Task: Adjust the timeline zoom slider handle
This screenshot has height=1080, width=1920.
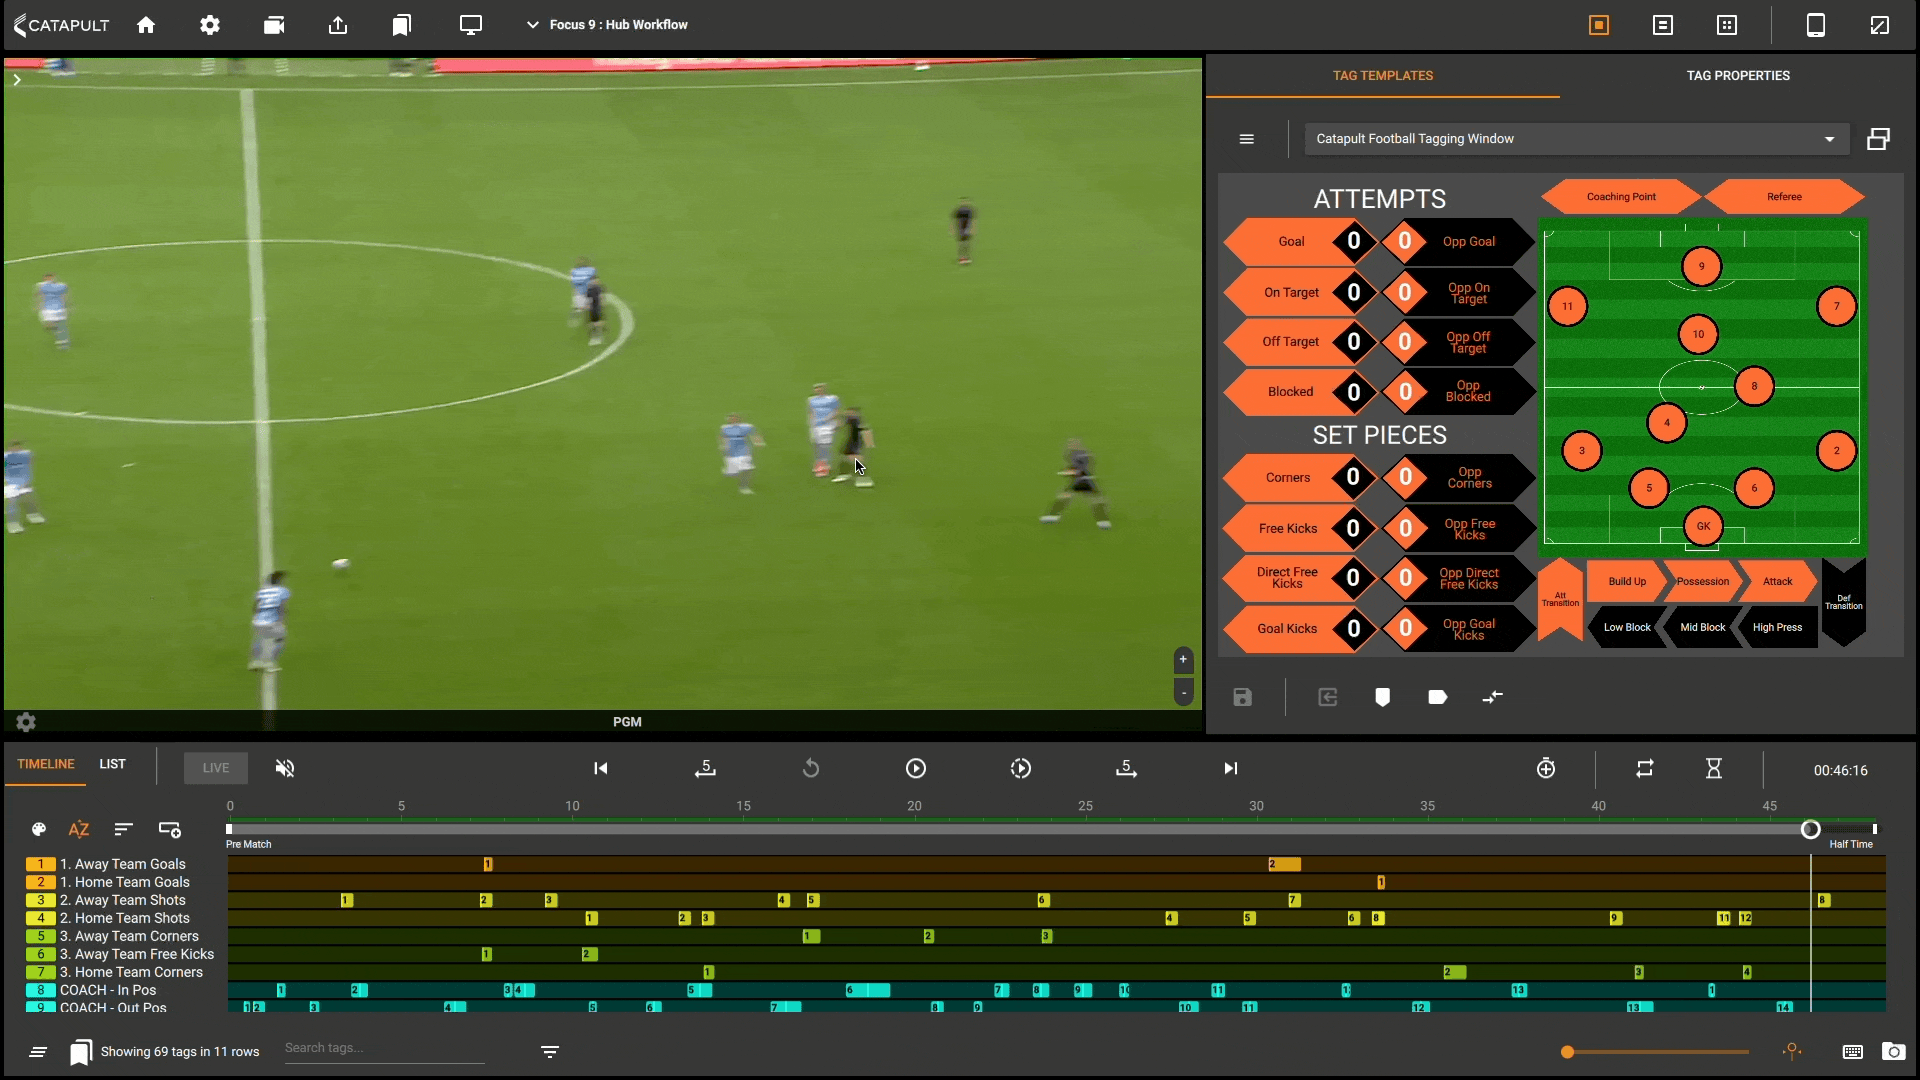Action: point(1568,1052)
